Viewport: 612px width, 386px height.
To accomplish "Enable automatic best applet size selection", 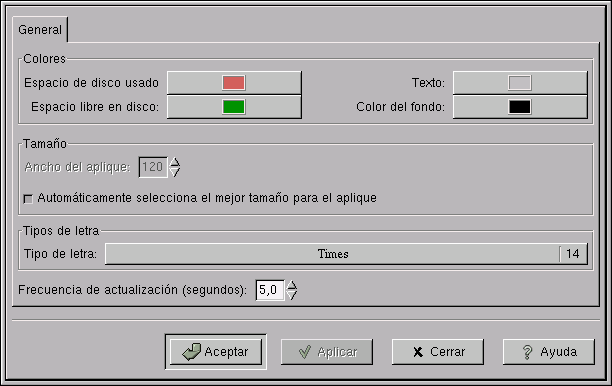I will pyautogui.click(x=28, y=199).
